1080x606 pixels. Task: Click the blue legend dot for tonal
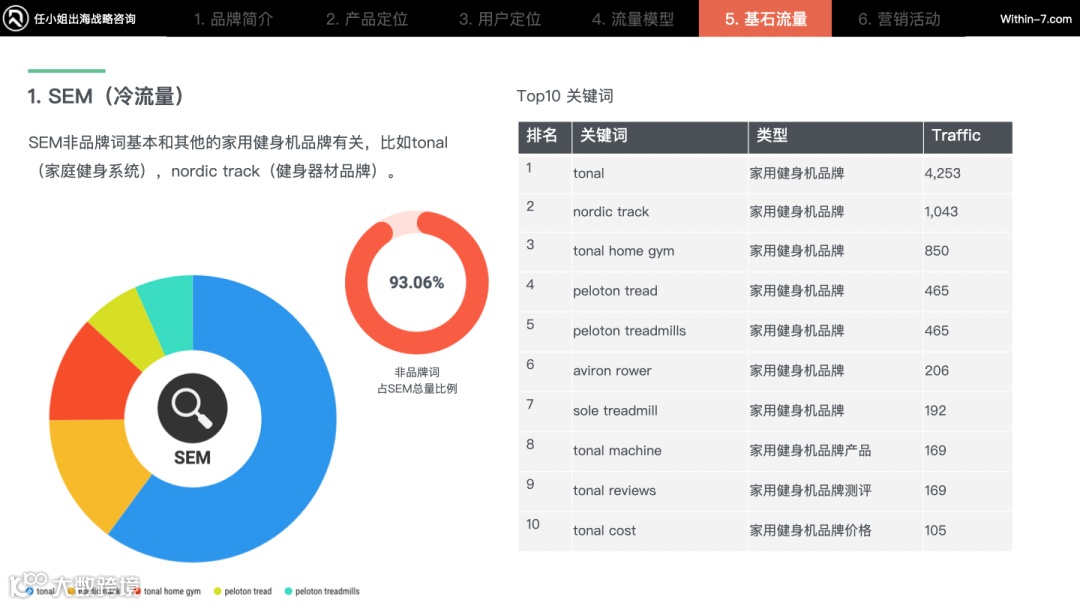pyautogui.click(x=28, y=590)
